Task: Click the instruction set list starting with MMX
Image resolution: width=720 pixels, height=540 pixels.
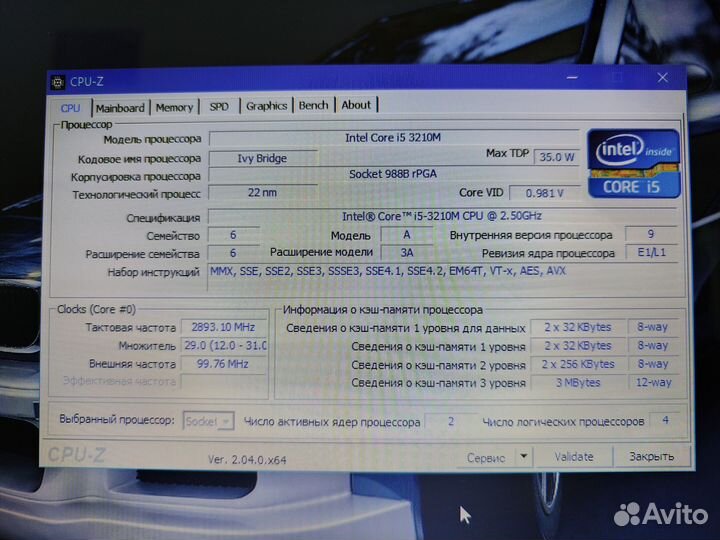Action: [x=388, y=271]
